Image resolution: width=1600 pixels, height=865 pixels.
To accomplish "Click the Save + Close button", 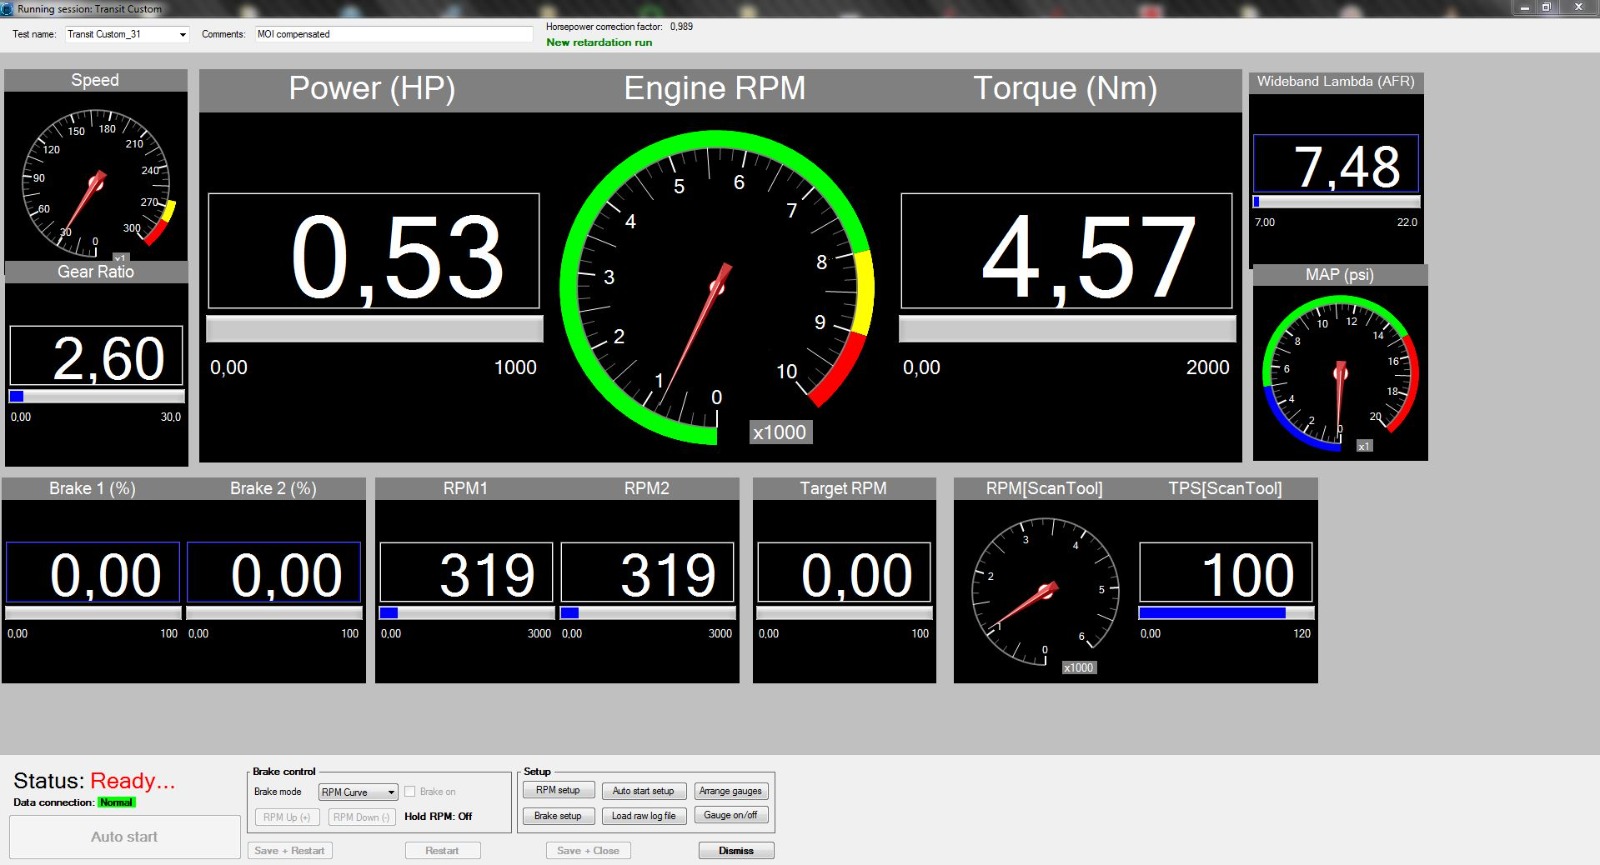I will (588, 851).
